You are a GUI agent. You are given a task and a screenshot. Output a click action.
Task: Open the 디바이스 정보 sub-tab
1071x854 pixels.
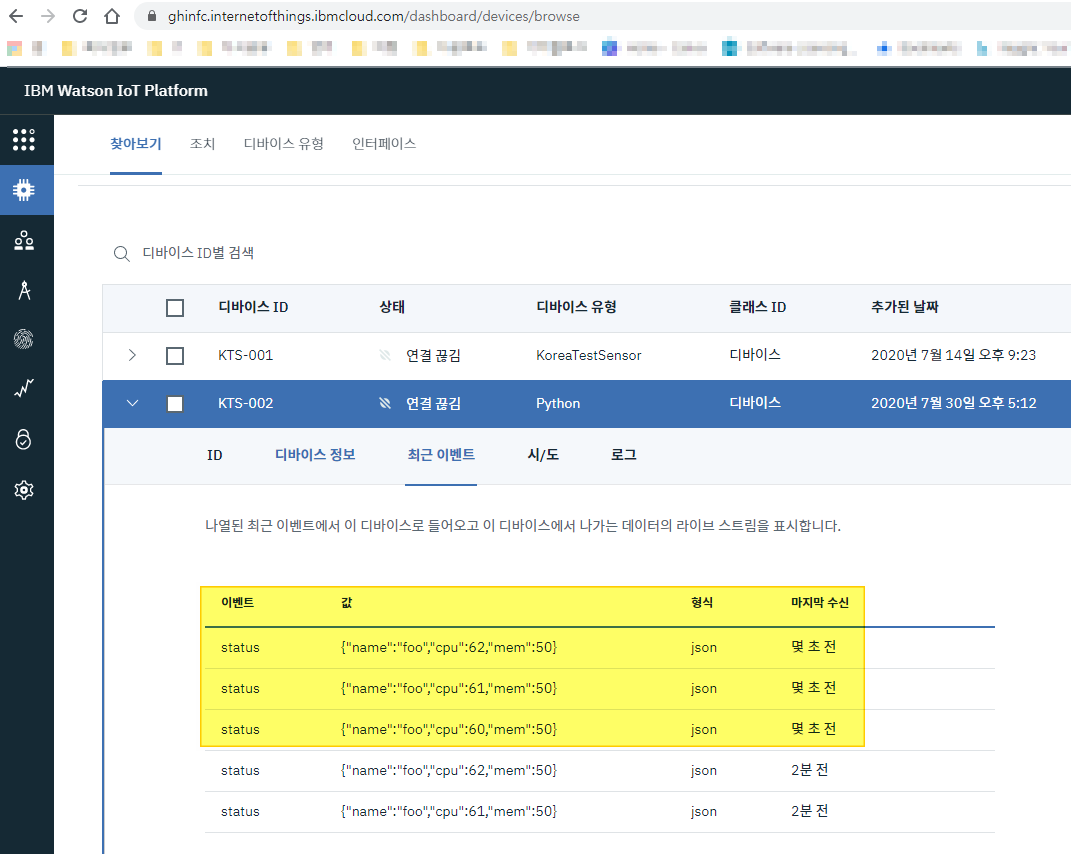pyautogui.click(x=315, y=455)
